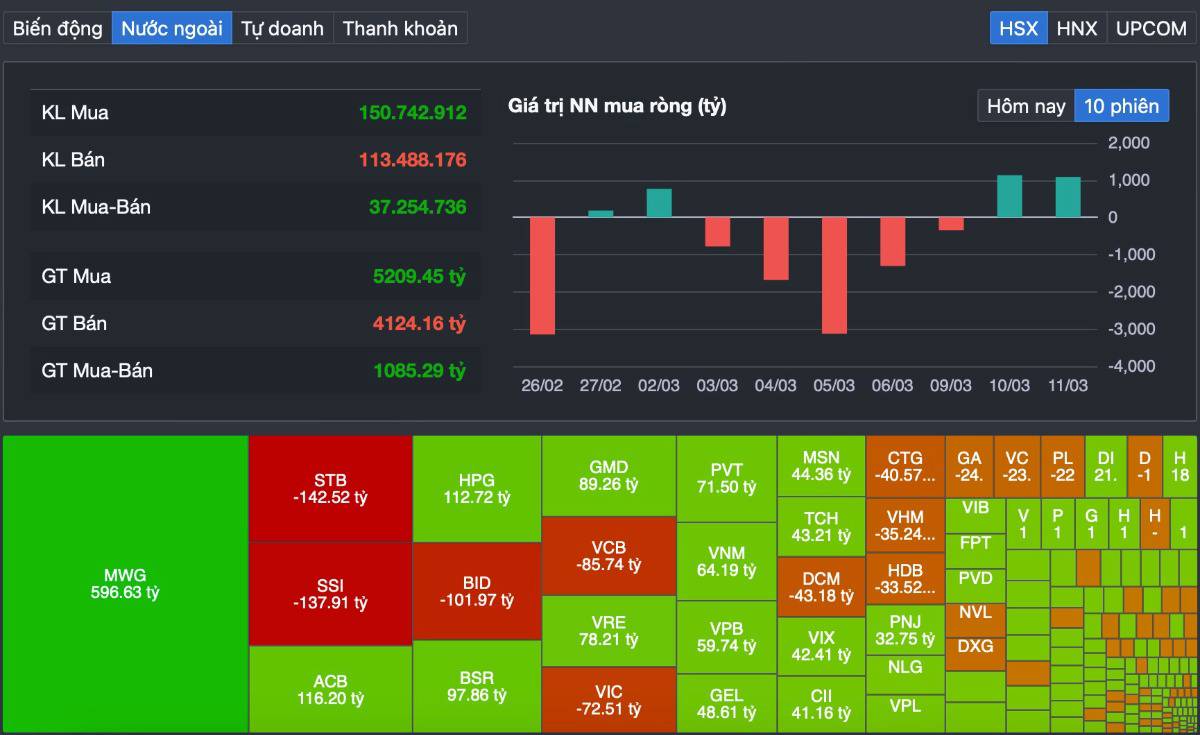Switch to the Biến động tab
This screenshot has width=1200, height=735.
58,28
